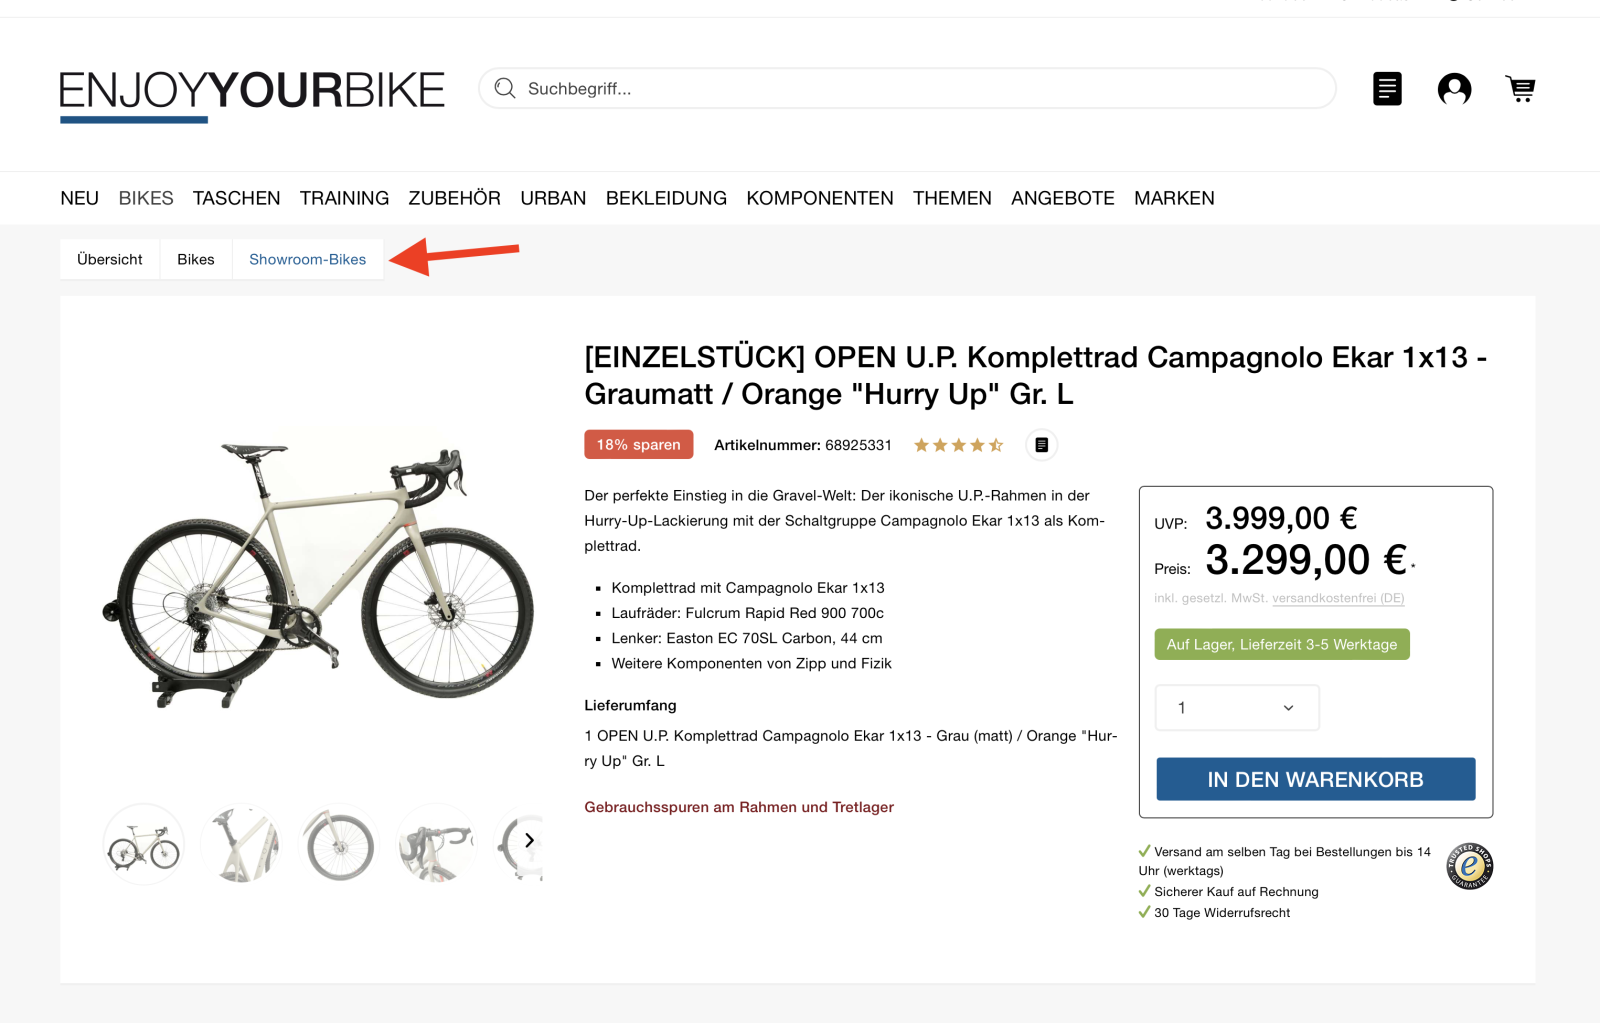
Task: Show next thumbnails with the arrow
Action: pos(529,841)
